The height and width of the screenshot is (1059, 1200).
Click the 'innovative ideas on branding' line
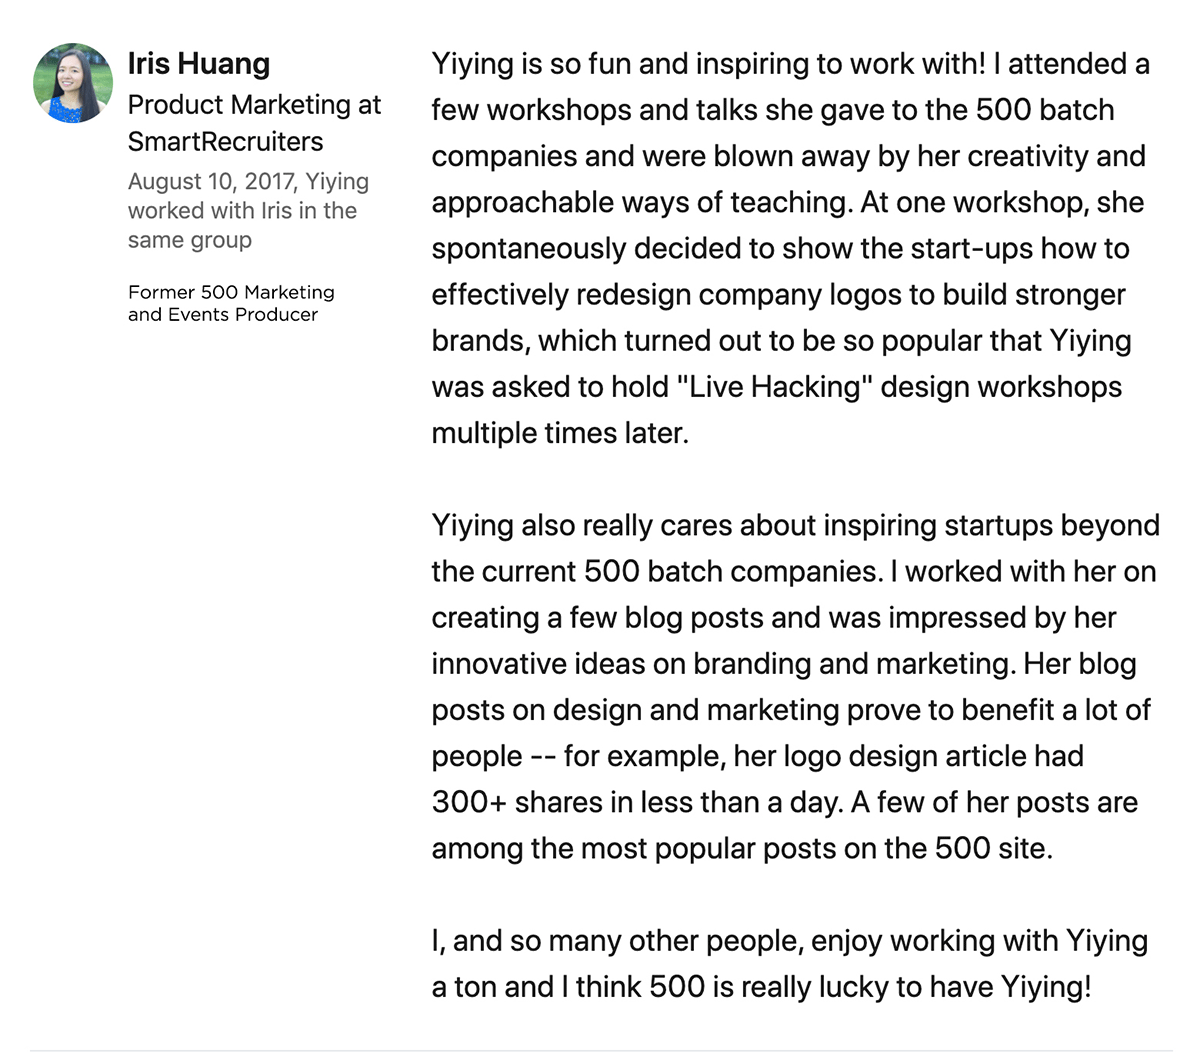[x=784, y=664]
